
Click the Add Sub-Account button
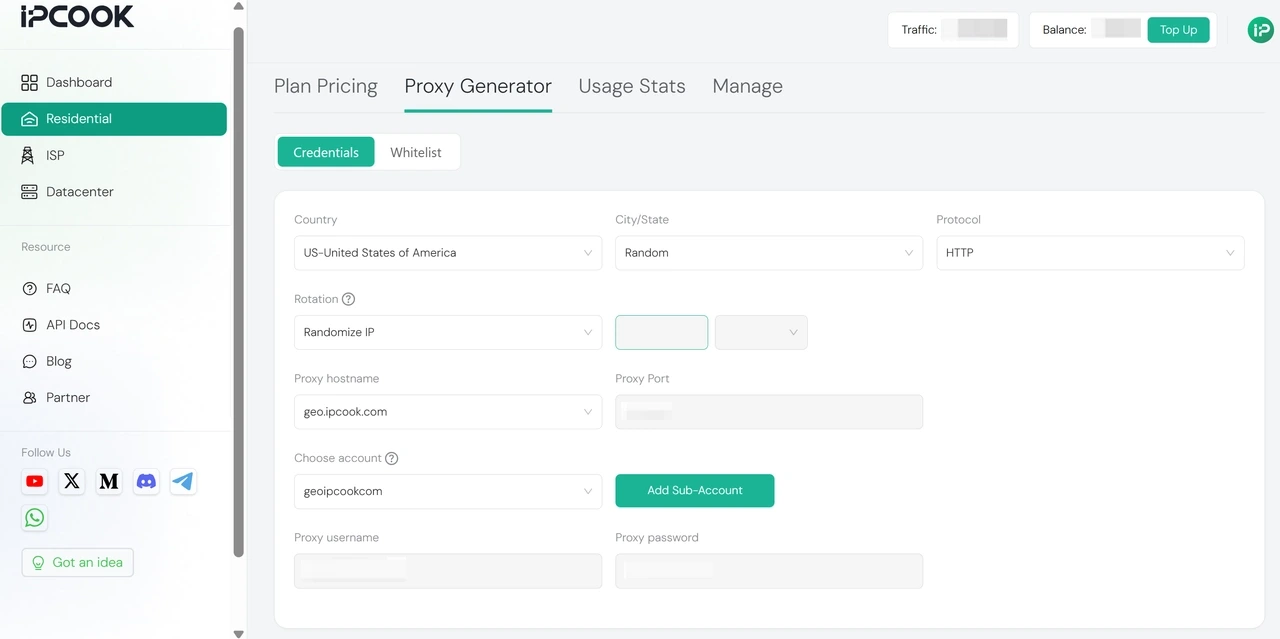[x=695, y=491]
